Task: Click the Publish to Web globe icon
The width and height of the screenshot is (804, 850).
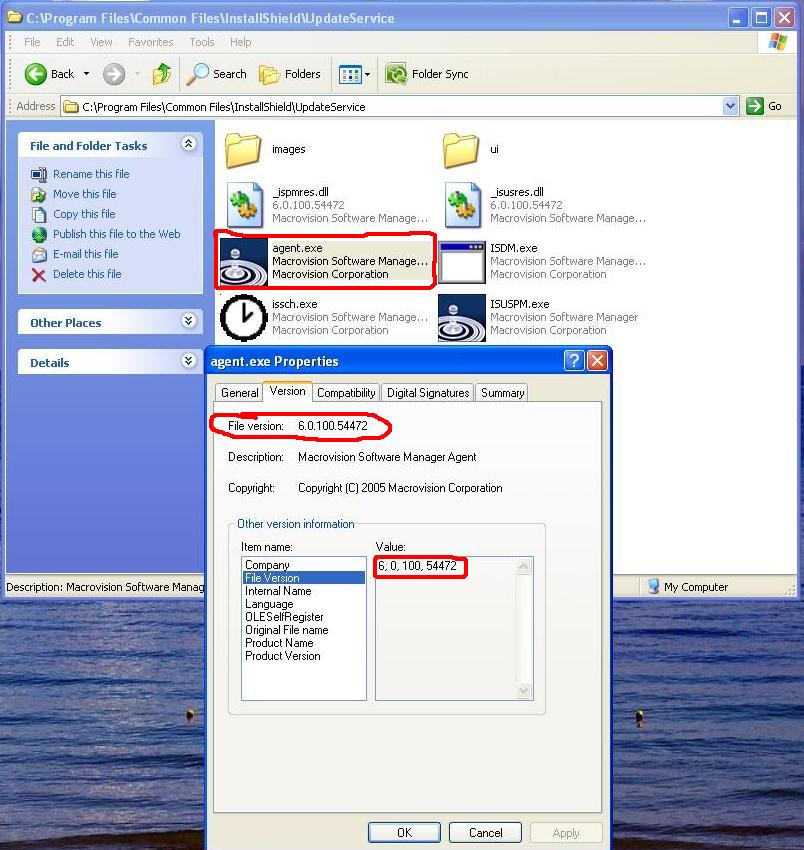Action: pyautogui.click(x=38, y=235)
